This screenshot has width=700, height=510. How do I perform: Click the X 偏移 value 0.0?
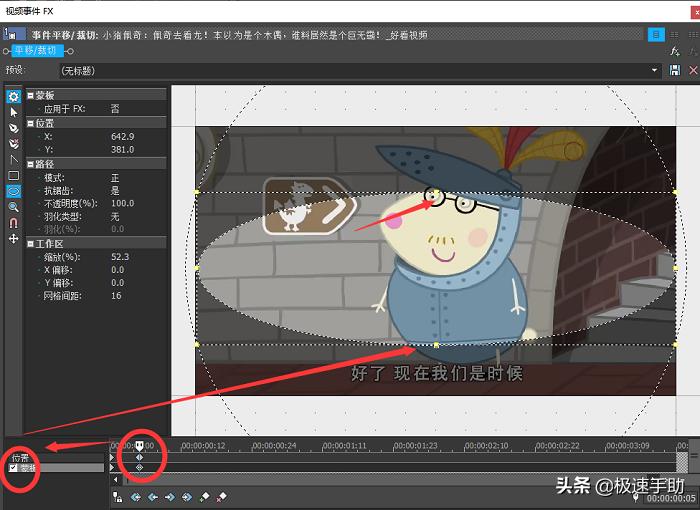[117, 270]
